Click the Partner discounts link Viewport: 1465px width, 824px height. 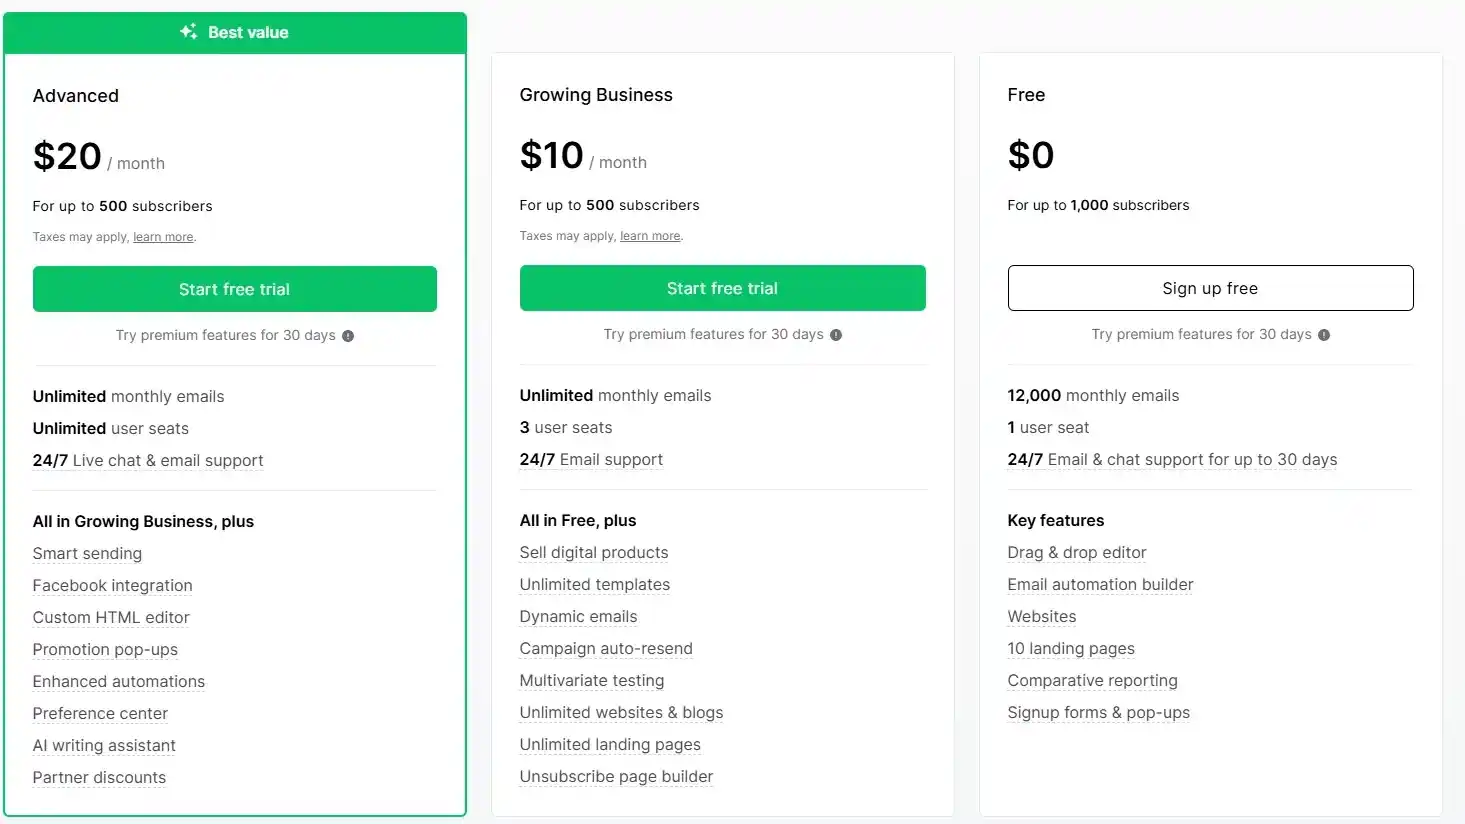click(x=99, y=777)
